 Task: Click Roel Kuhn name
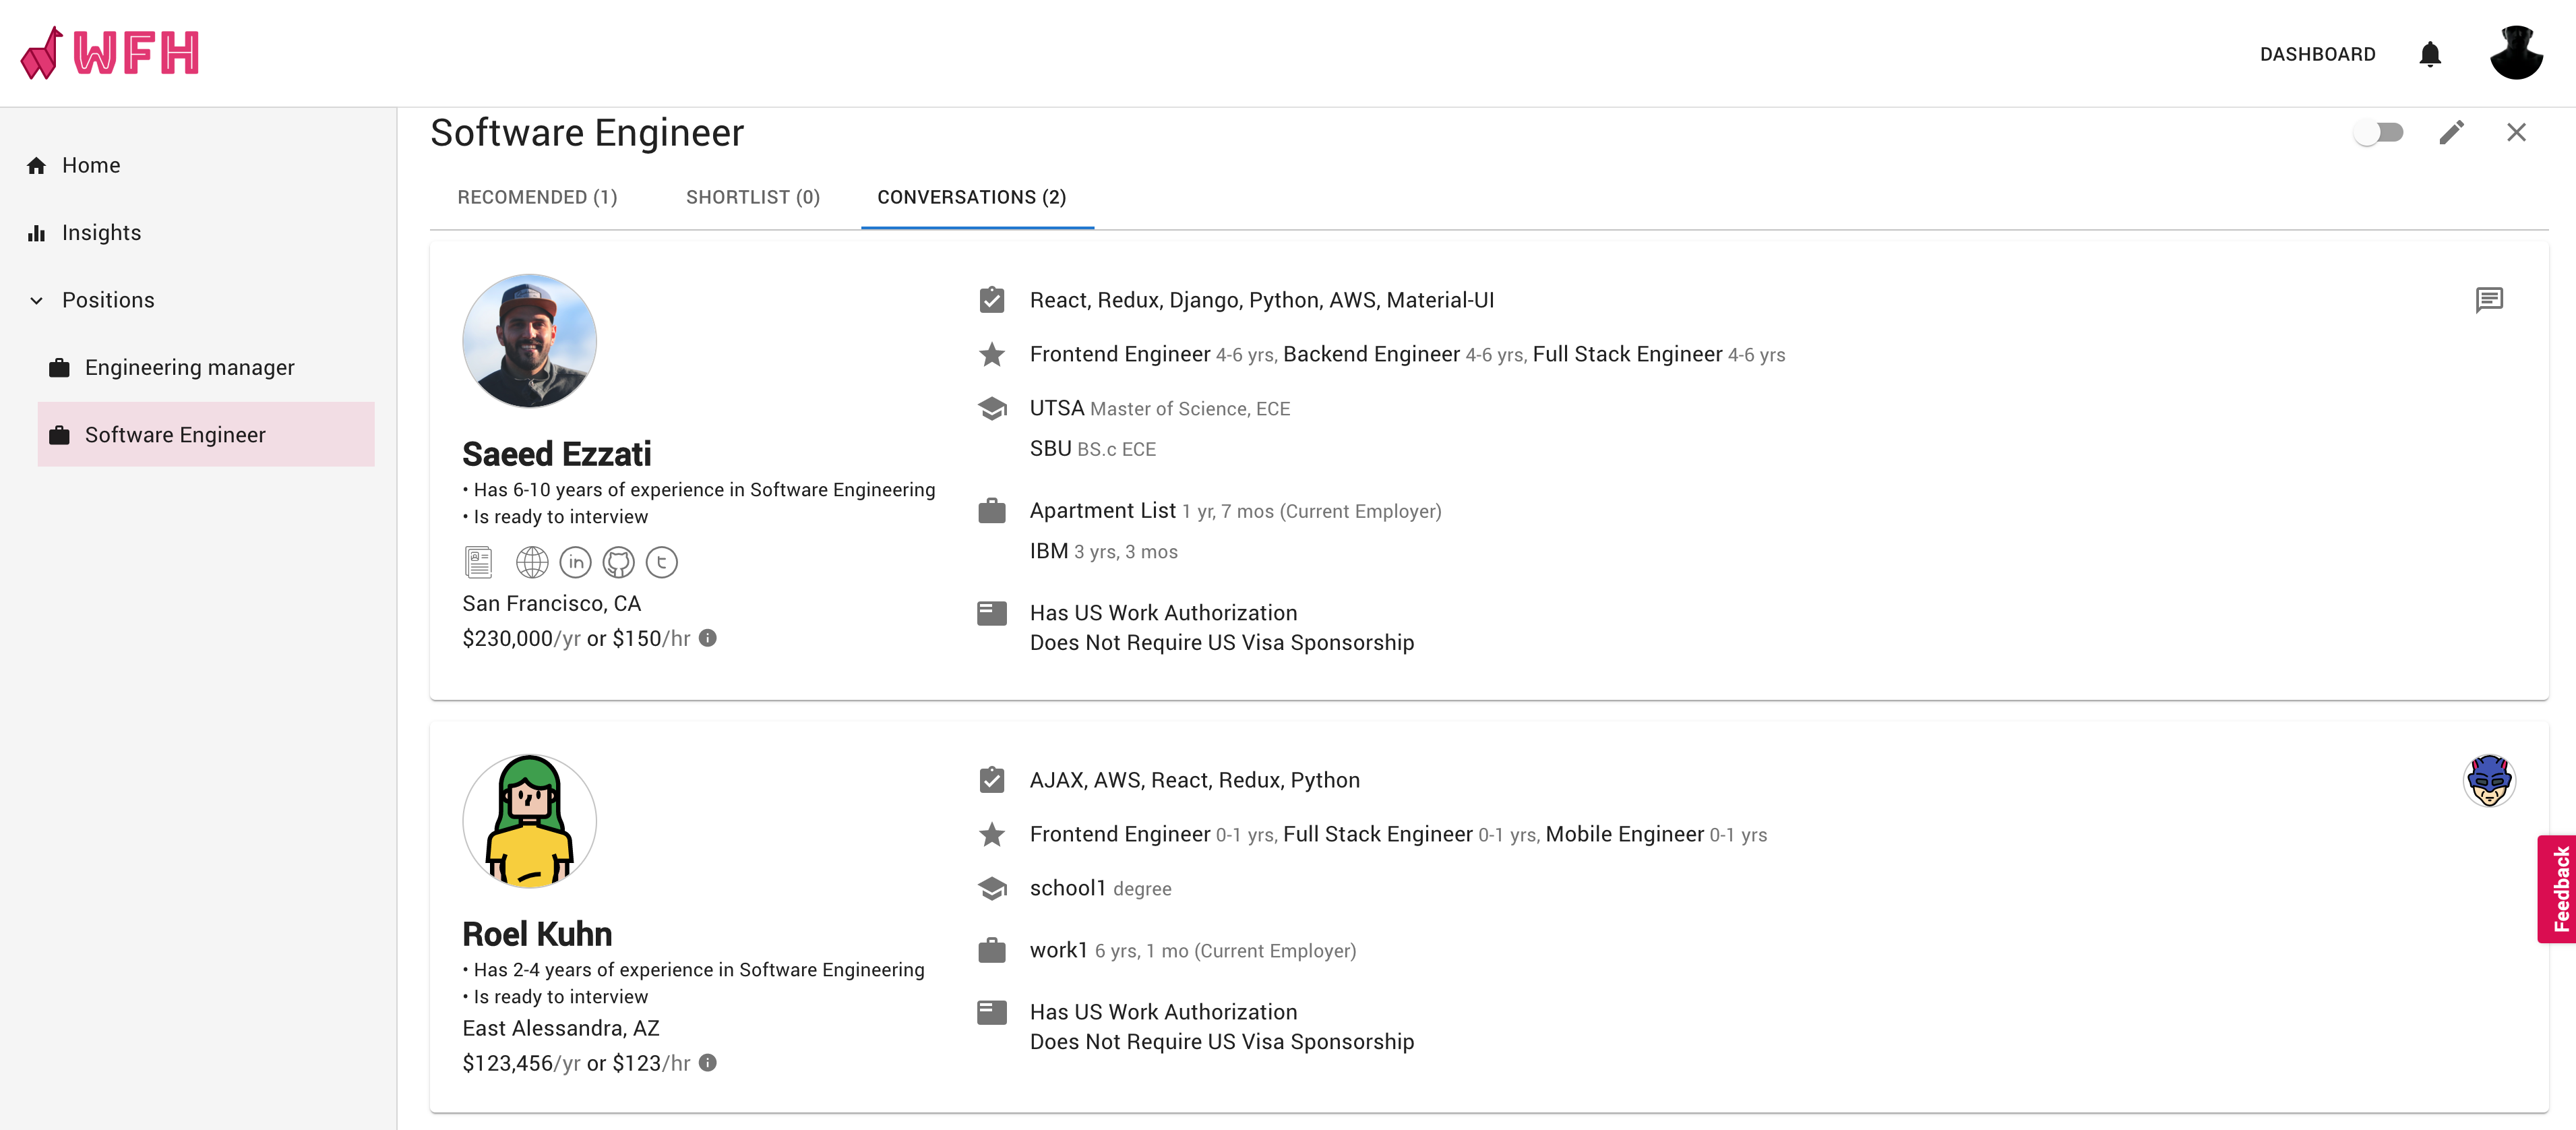(x=537, y=934)
